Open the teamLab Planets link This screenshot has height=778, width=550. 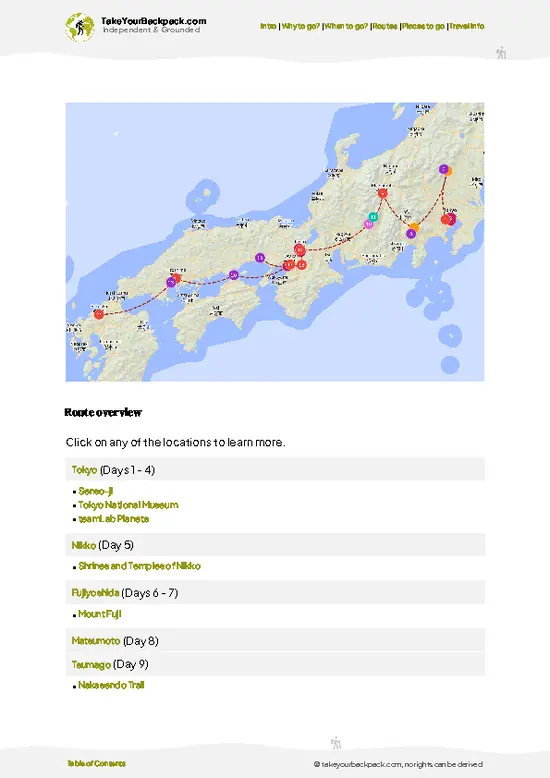coord(114,519)
